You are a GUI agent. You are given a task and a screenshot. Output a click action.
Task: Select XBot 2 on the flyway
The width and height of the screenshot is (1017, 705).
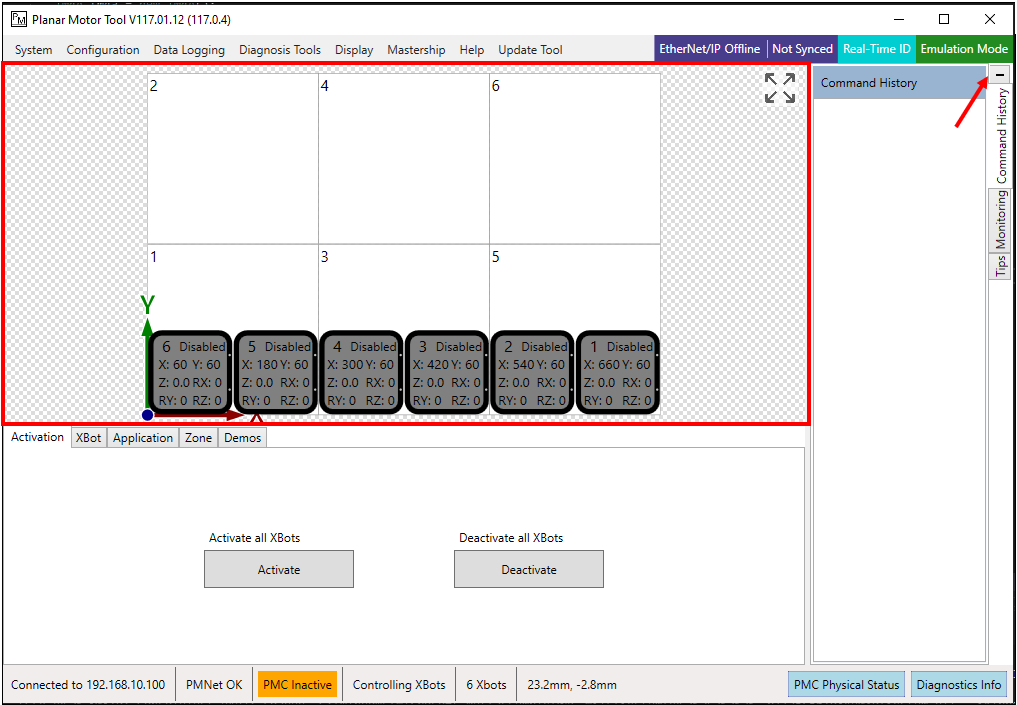(x=532, y=373)
